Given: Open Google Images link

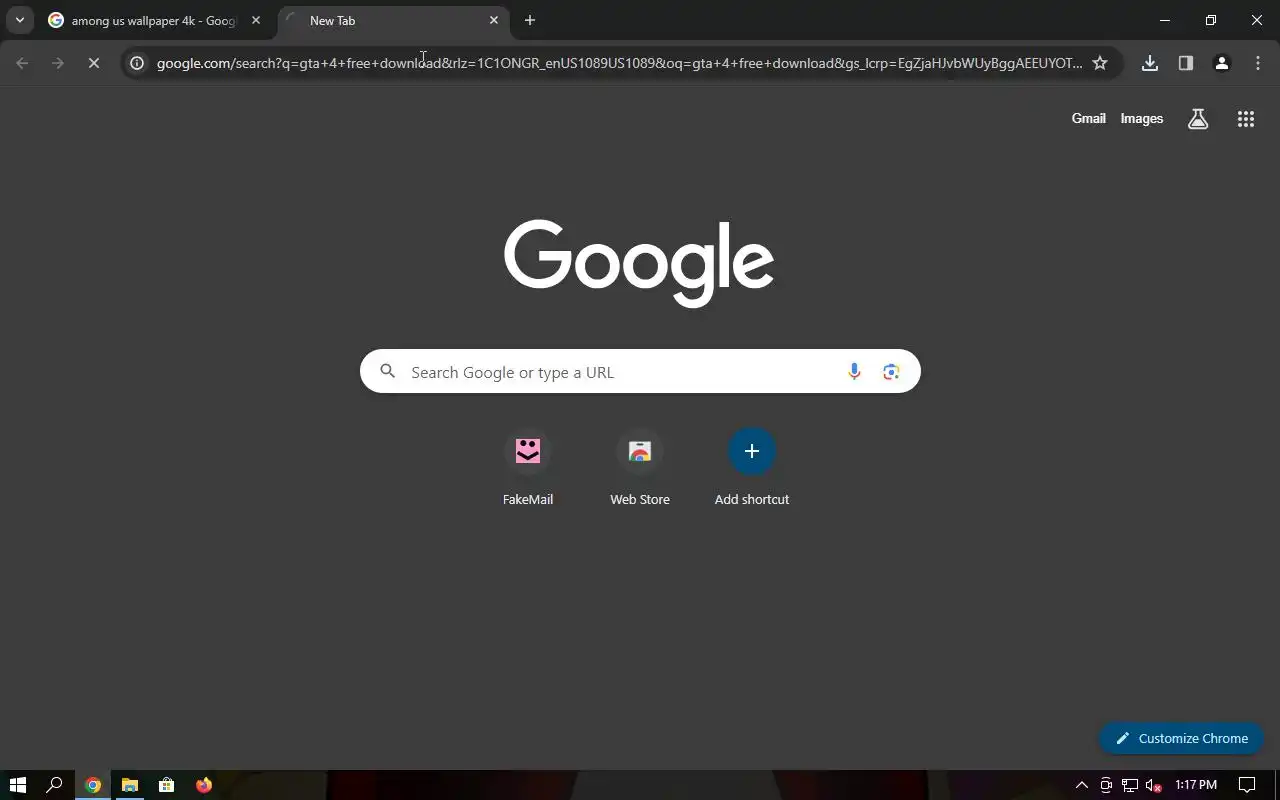Looking at the screenshot, I should pos(1141,118).
